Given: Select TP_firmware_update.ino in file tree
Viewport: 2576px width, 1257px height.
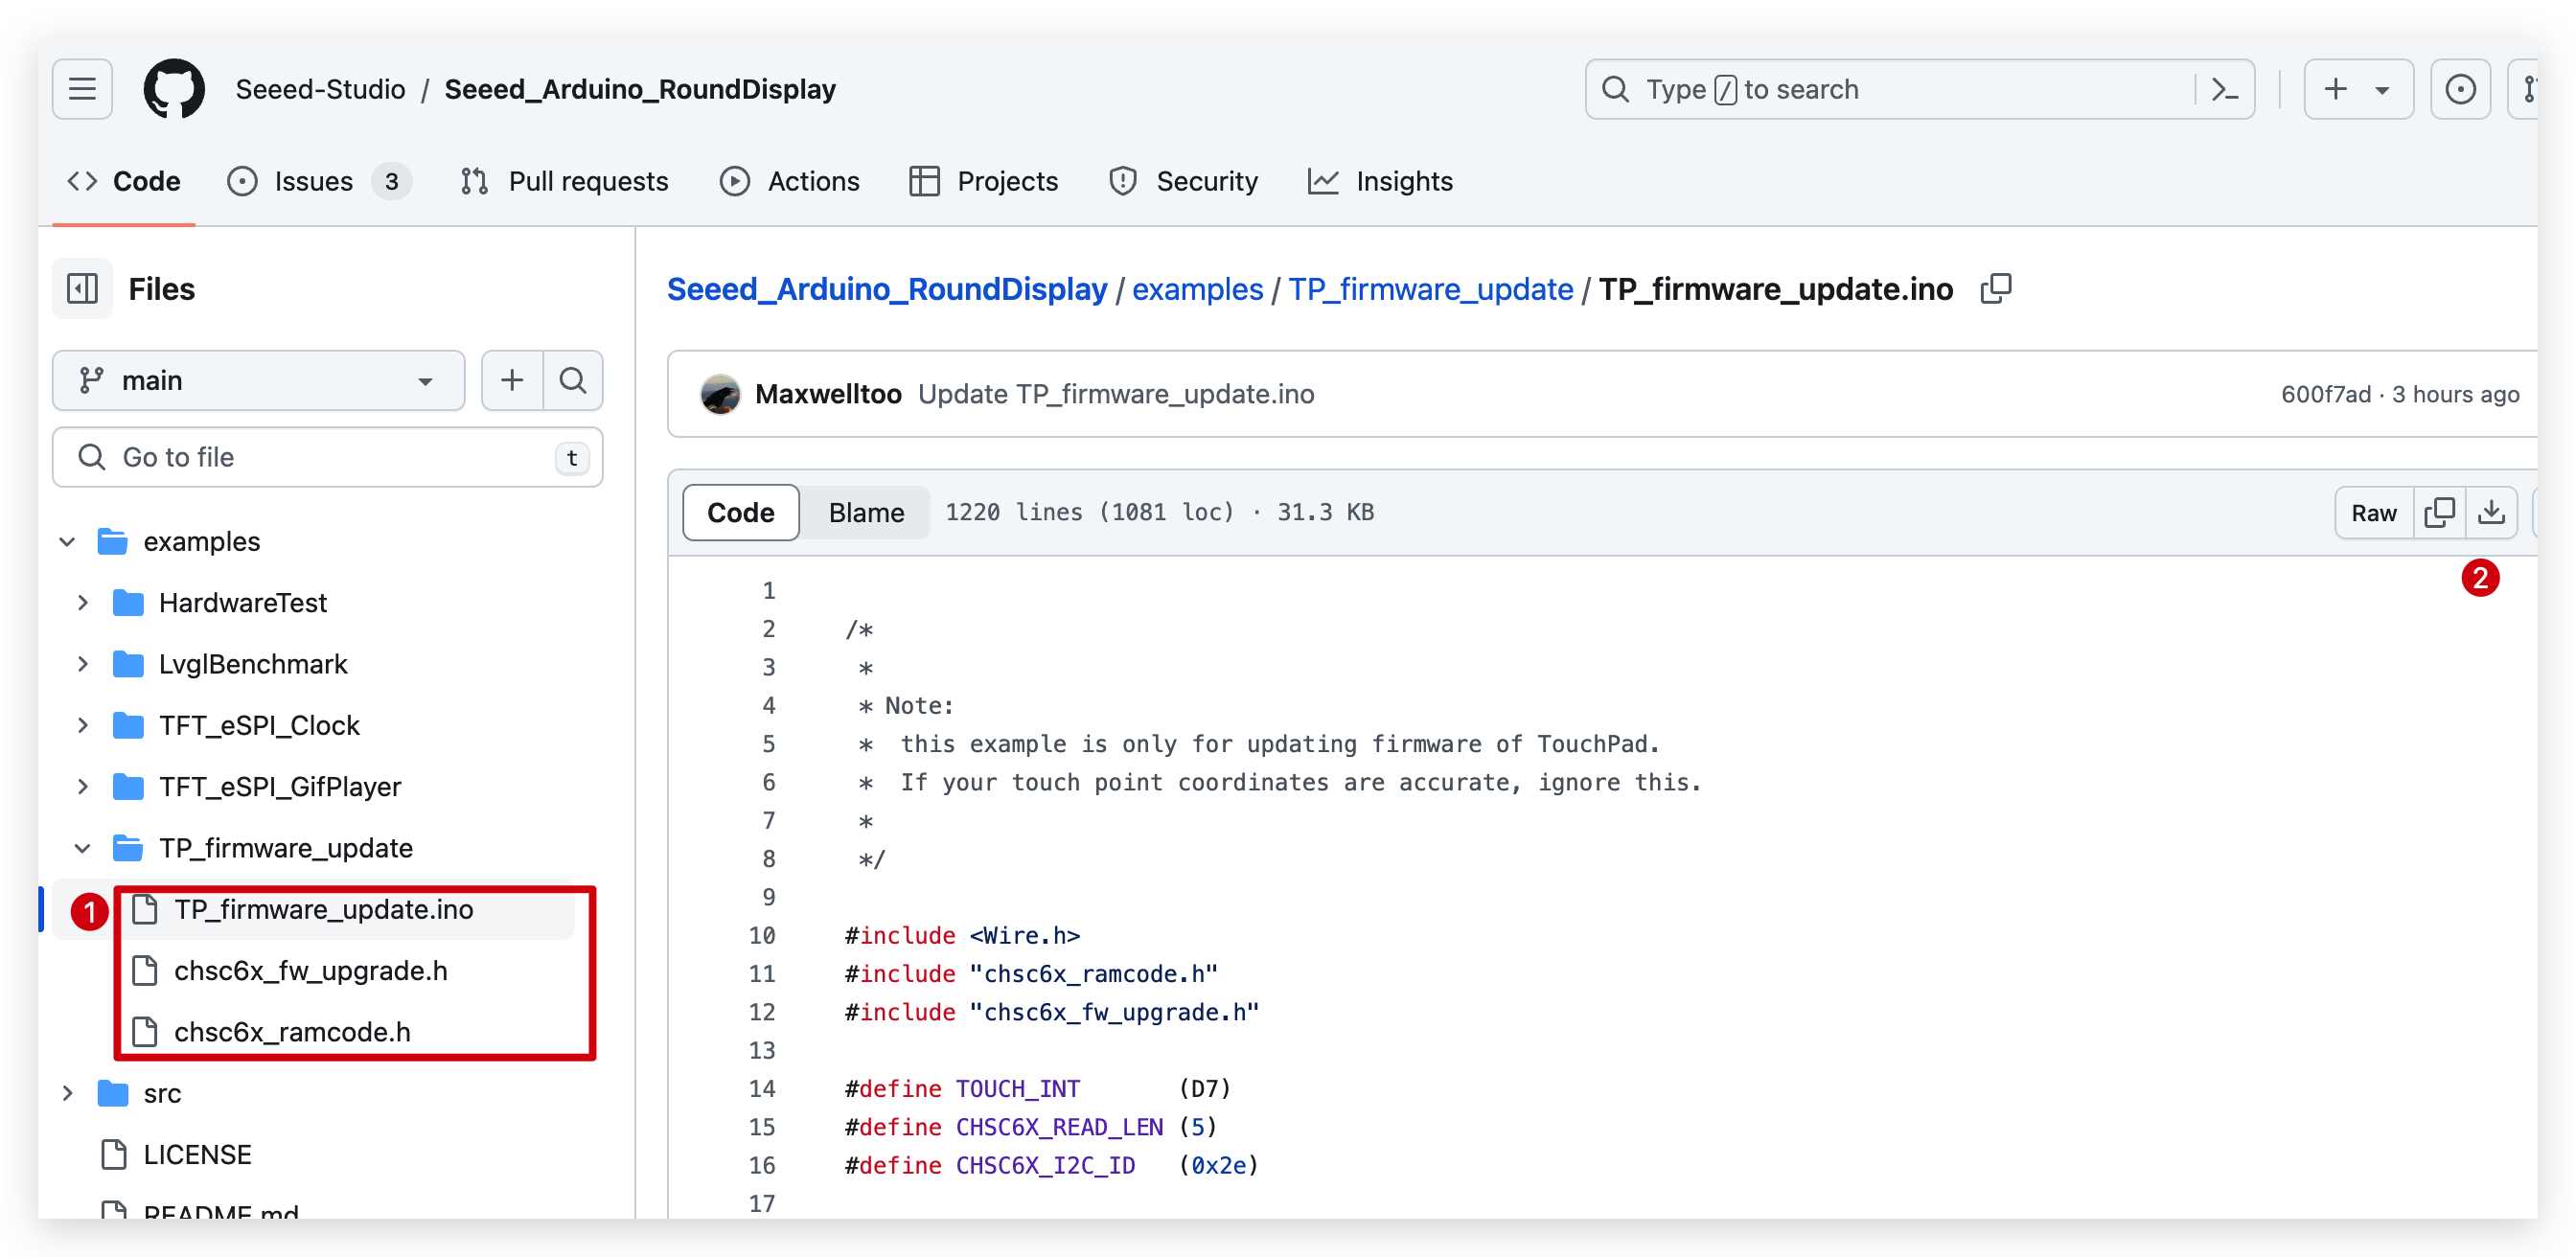Looking at the screenshot, I should pyautogui.click(x=323, y=909).
